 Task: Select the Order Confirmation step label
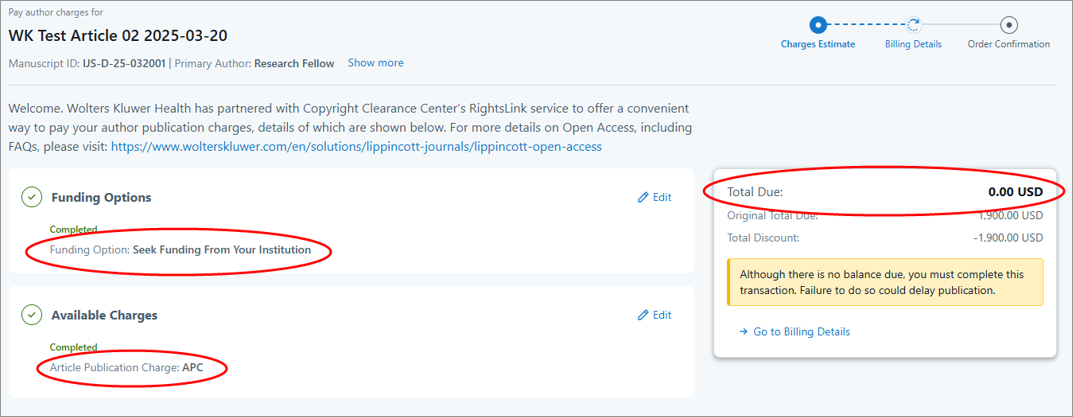click(x=1008, y=44)
